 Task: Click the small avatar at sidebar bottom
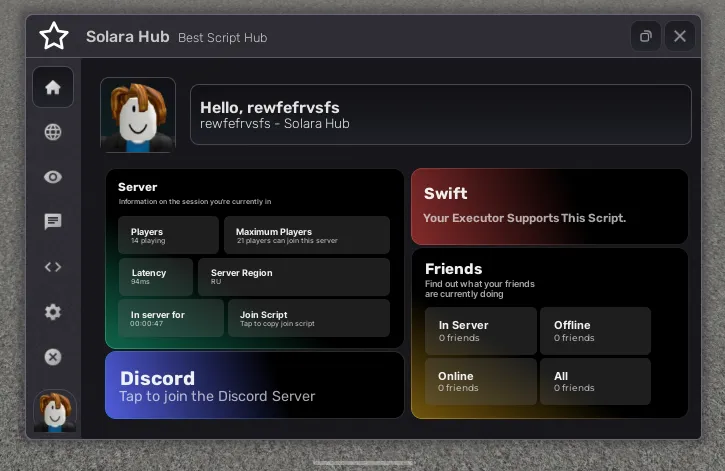55,411
